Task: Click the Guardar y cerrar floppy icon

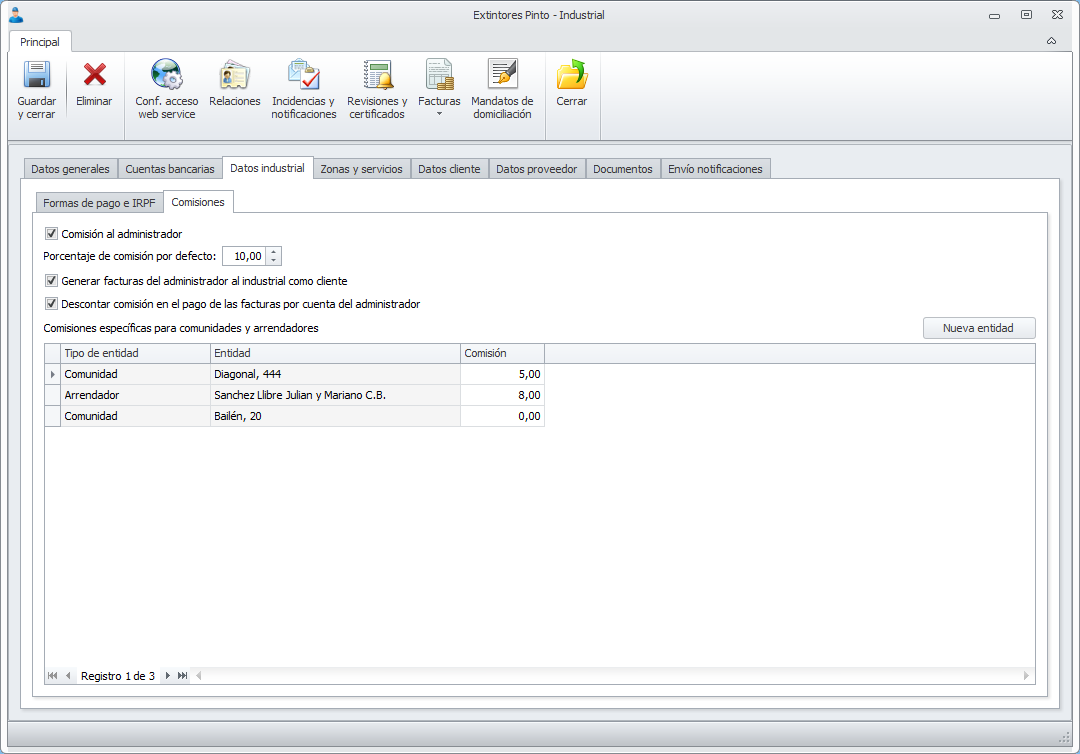Action: coord(37,75)
